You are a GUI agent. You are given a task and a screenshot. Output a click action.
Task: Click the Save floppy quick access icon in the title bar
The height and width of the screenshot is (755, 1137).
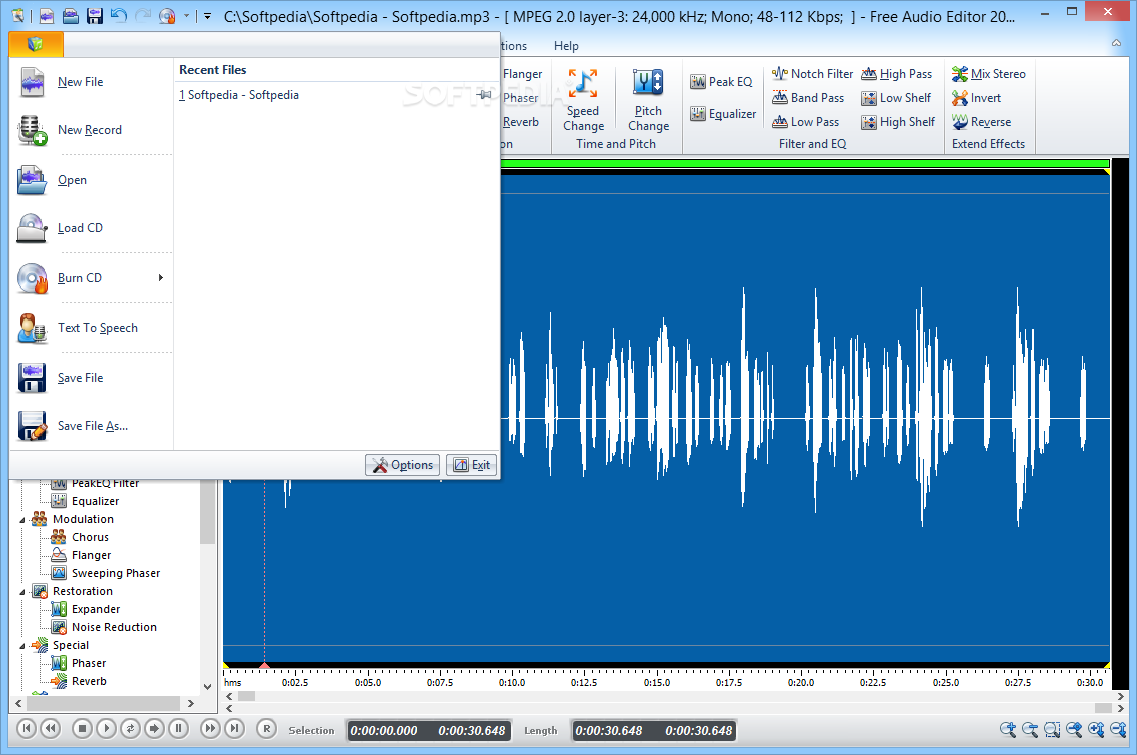click(x=95, y=15)
